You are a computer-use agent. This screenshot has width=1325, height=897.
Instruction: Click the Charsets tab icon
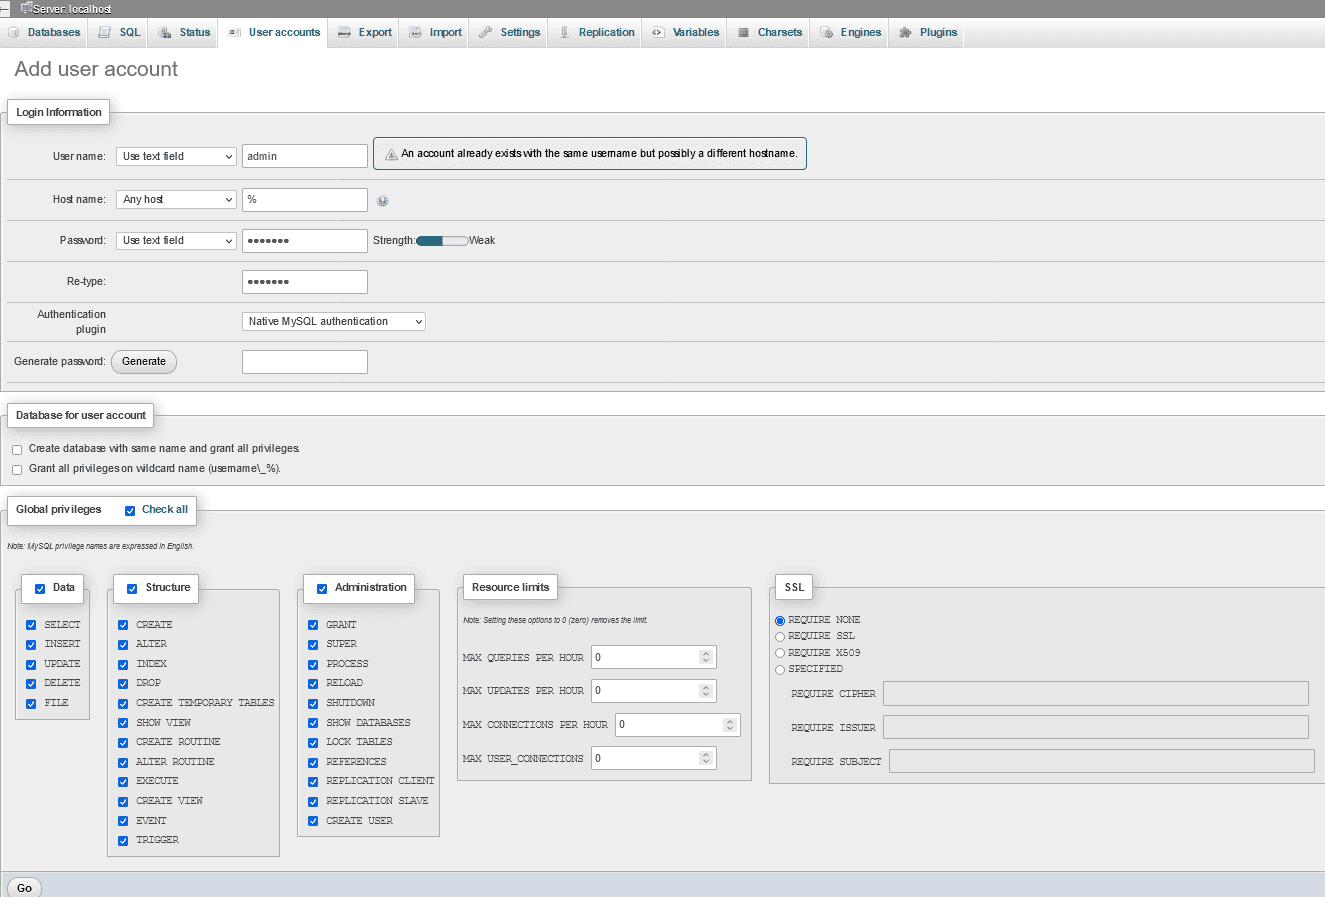(x=744, y=33)
